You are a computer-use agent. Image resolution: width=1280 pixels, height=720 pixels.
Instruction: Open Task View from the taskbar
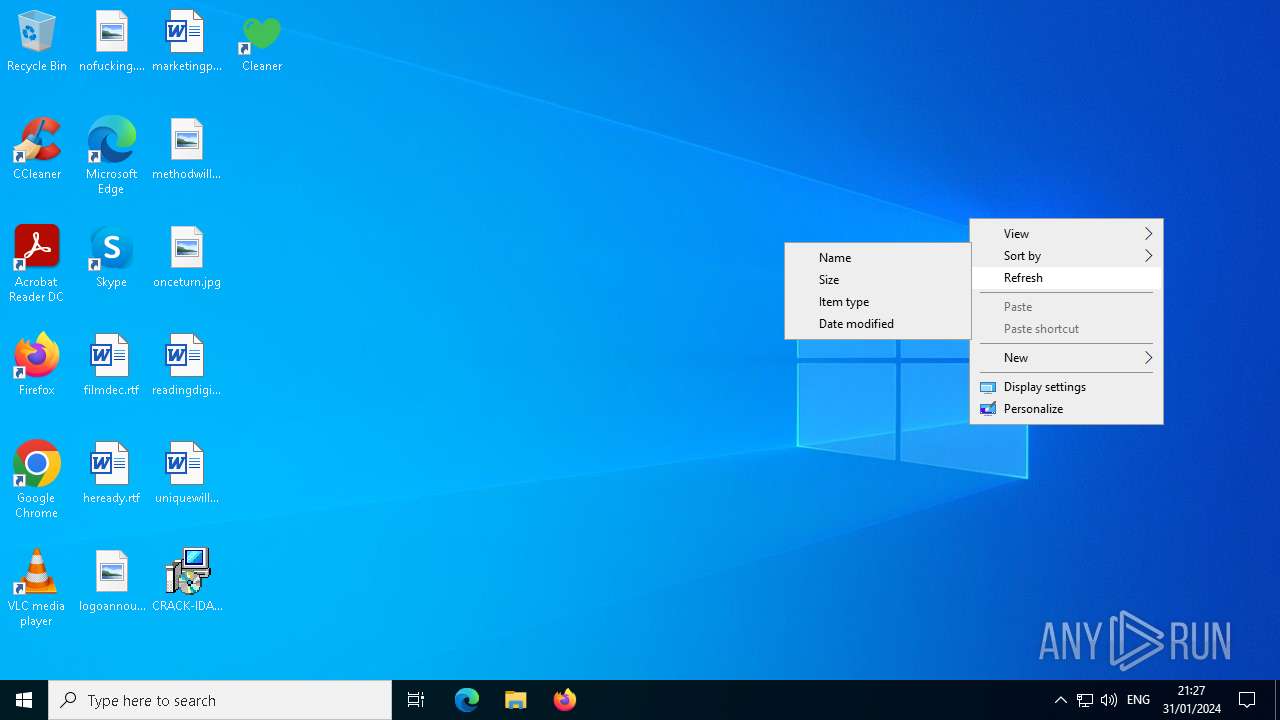pyautogui.click(x=416, y=700)
